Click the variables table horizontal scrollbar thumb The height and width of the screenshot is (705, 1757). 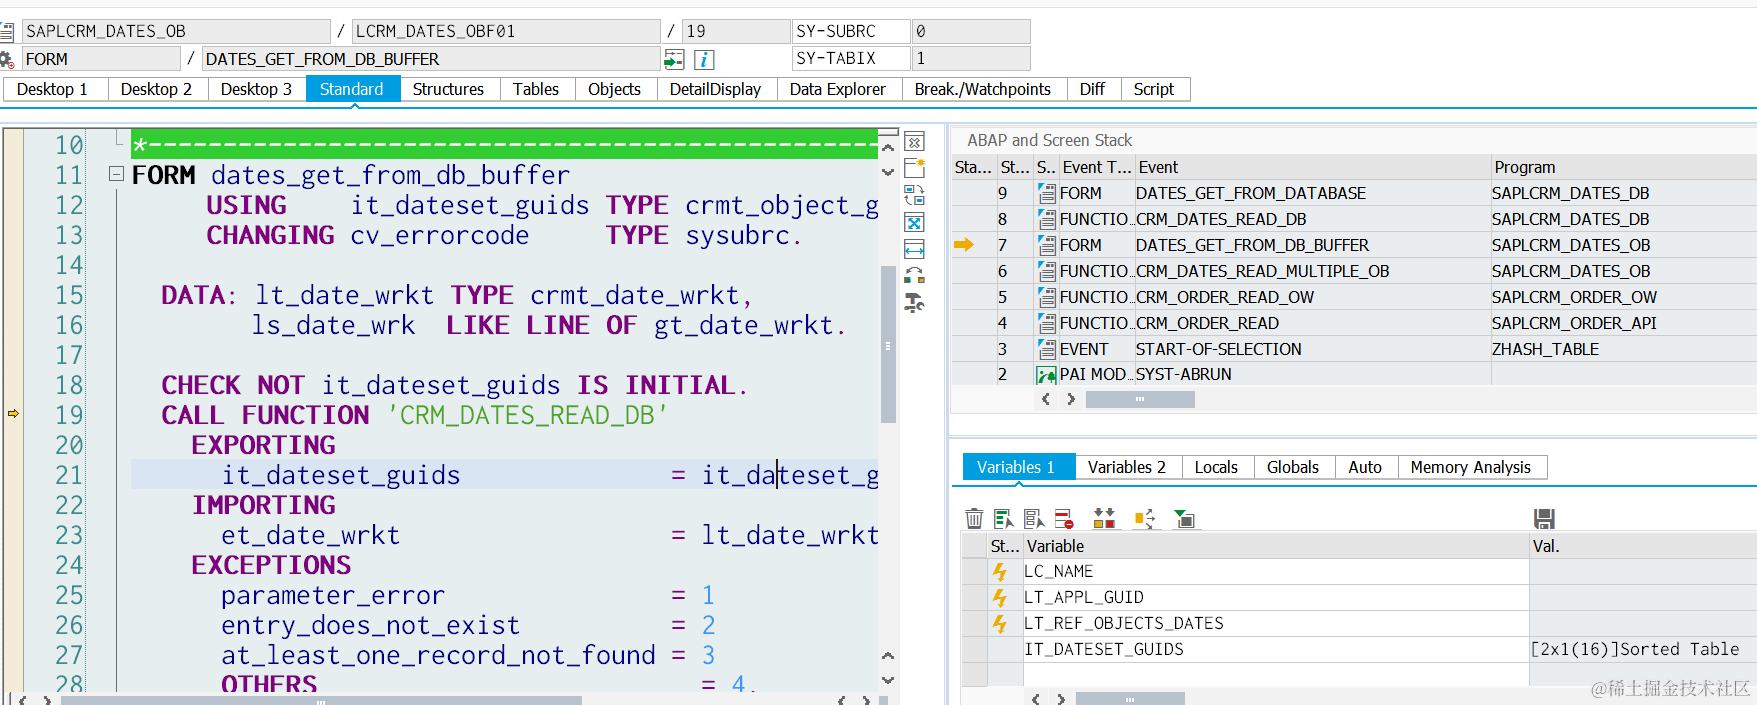[1130, 698]
